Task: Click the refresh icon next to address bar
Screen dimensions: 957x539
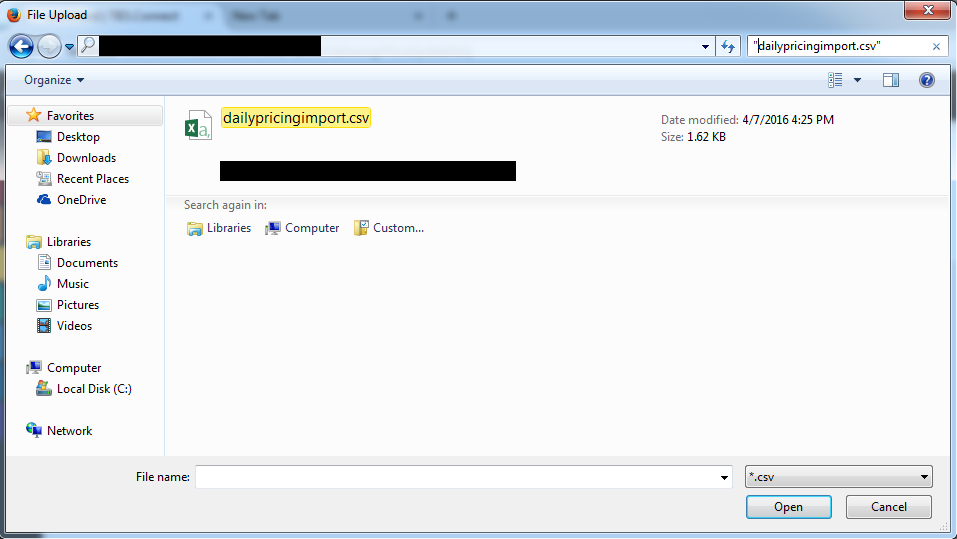Action: tap(729, 46)
